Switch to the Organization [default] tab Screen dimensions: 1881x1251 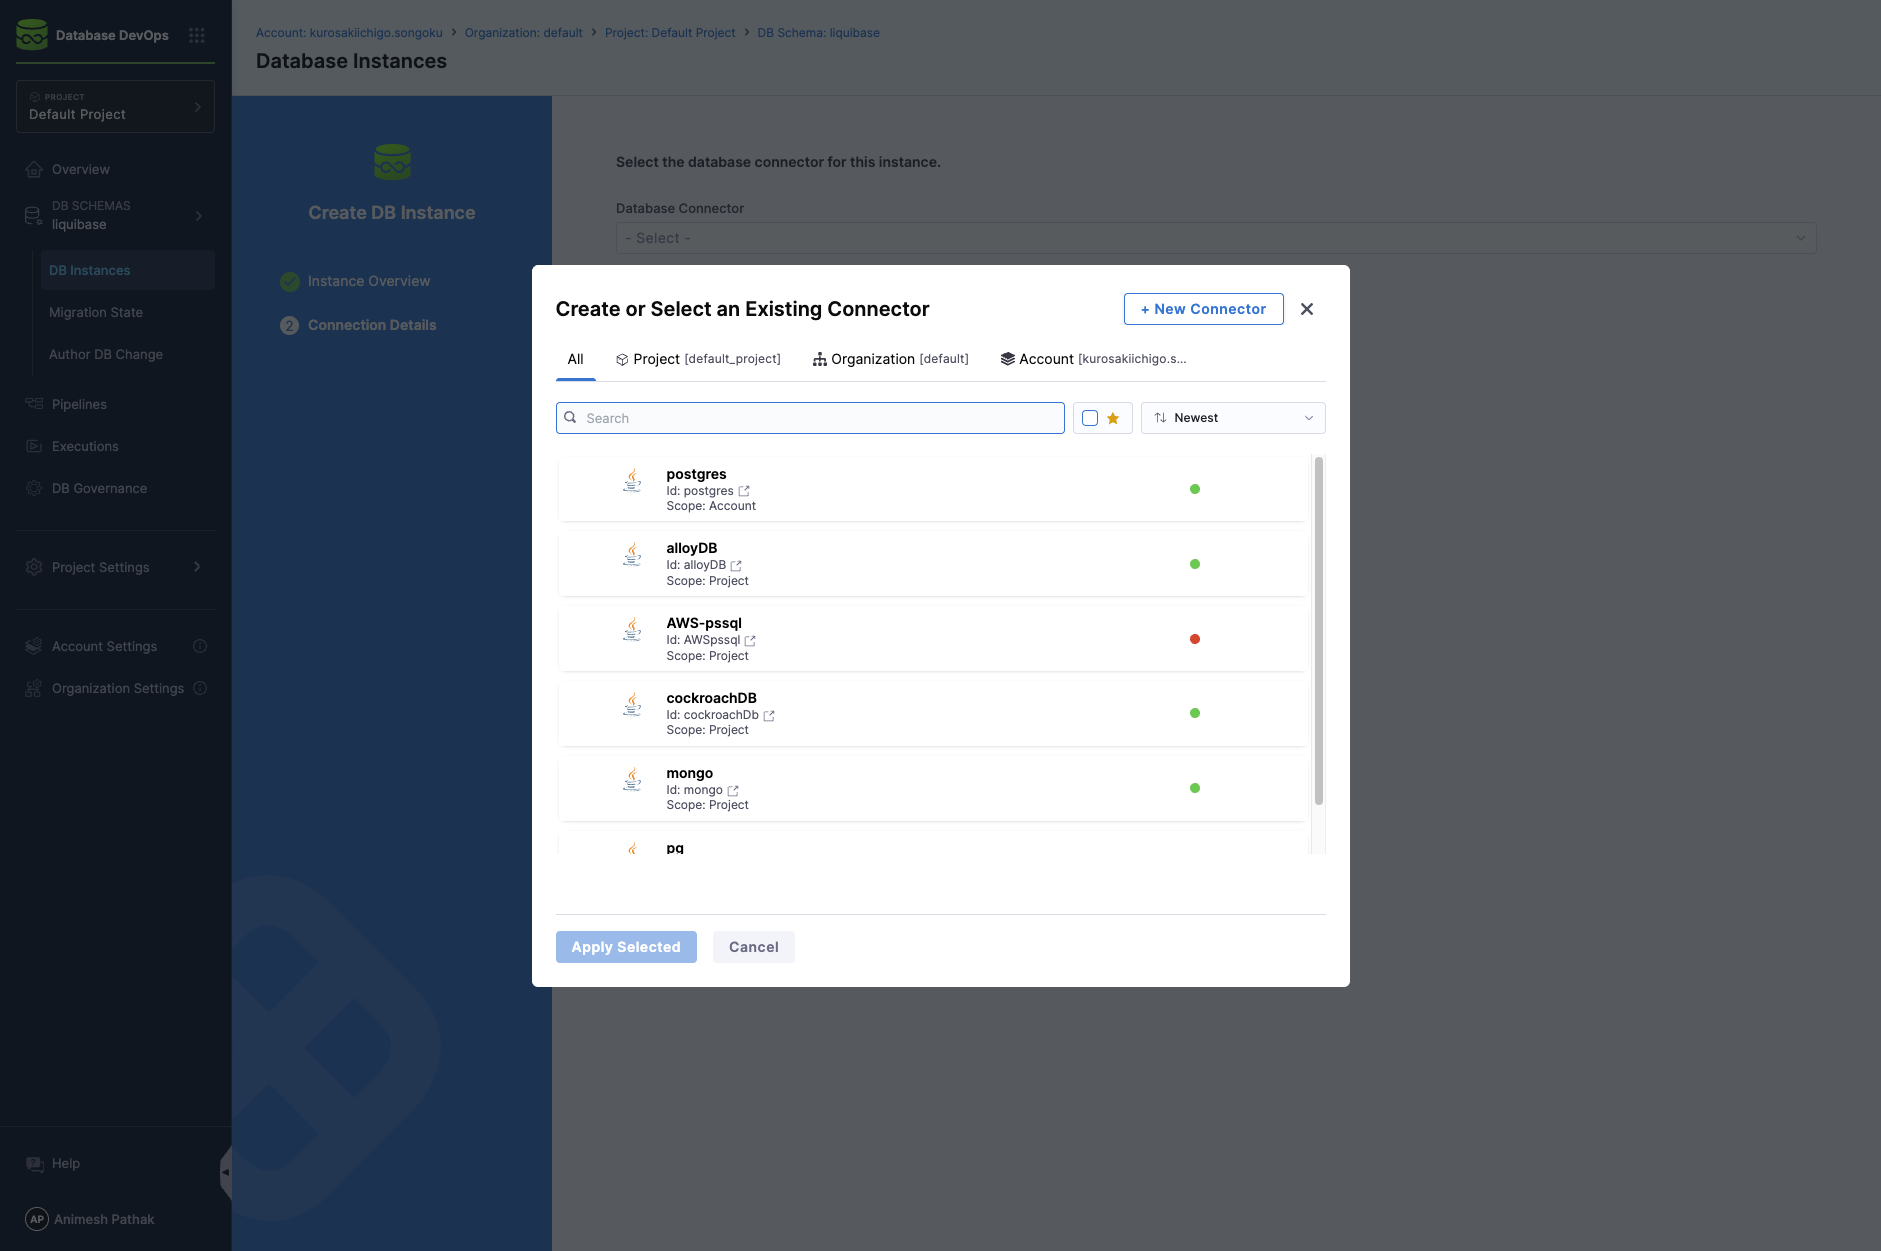coord(890,360)
